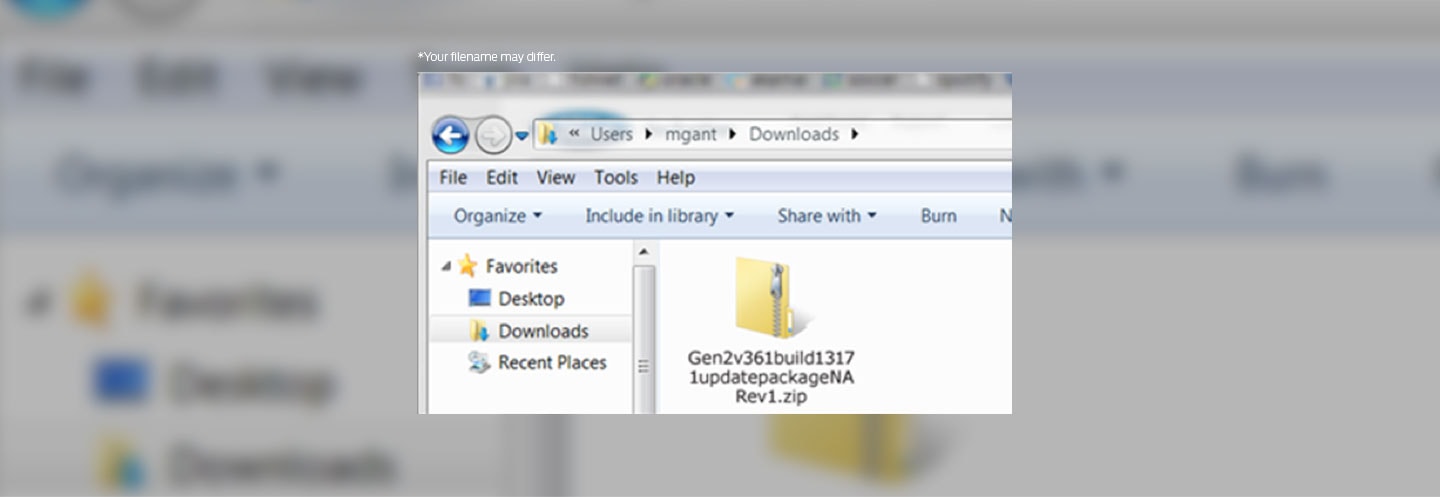This screenshot has width=1440, height=497.
Task: Open the View menu
Action: pyautogui.click(x=555, y=177)
